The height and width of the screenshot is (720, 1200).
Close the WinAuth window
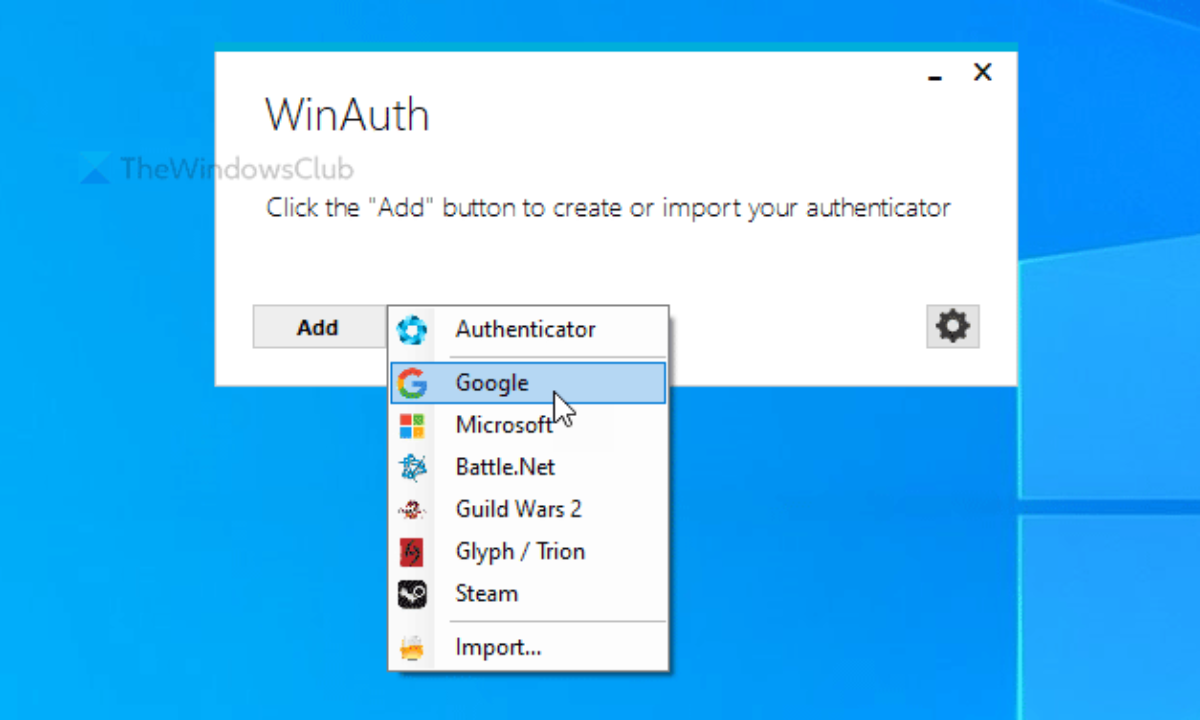pos(983,72)
